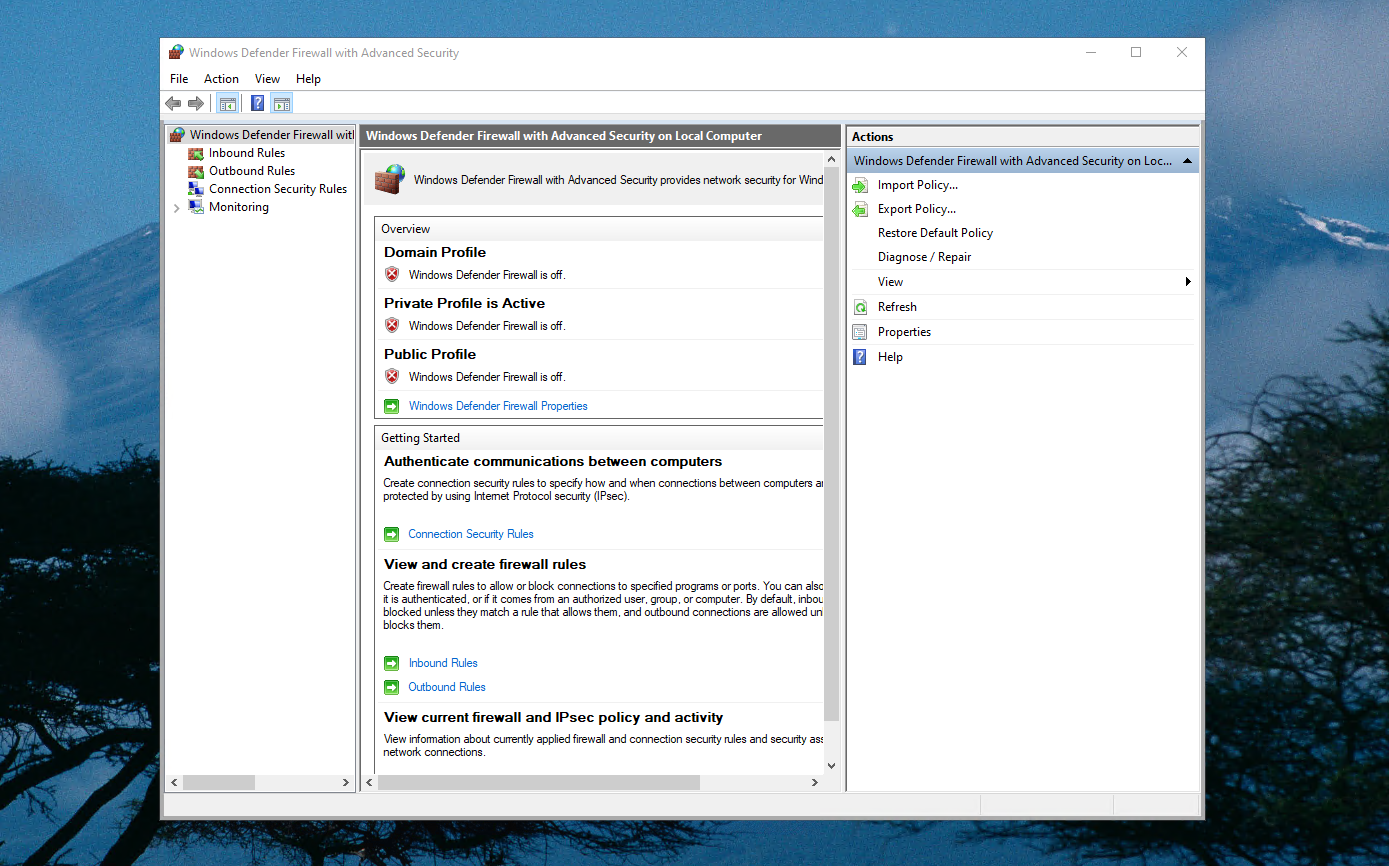This screenshot has height=866, width=1389.
Task: Go forward with the toolbar Forward arrow
Action: [196, 103]
